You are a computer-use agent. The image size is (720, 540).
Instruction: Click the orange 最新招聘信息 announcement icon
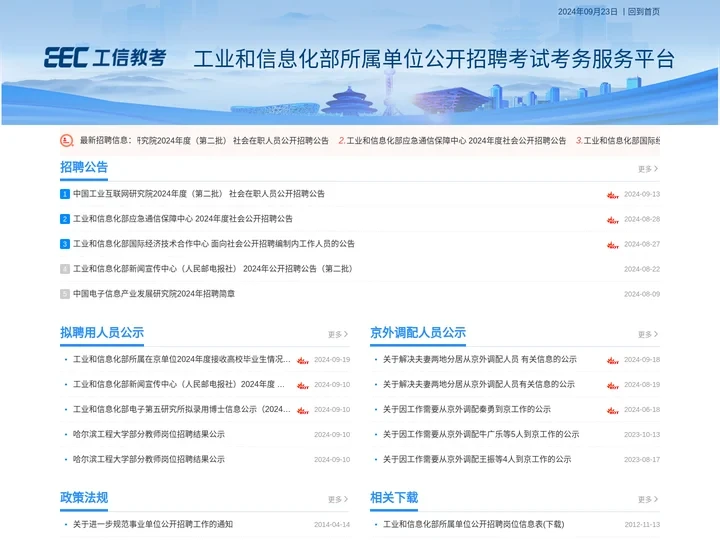67,141
